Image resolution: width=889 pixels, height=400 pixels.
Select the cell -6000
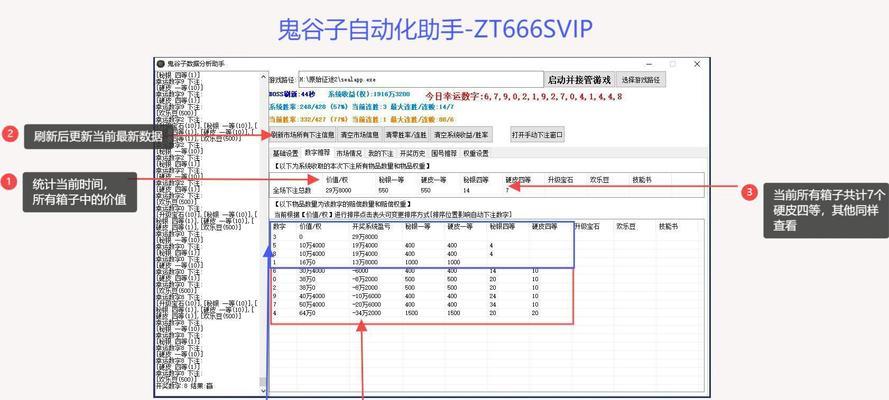point(361,271)
